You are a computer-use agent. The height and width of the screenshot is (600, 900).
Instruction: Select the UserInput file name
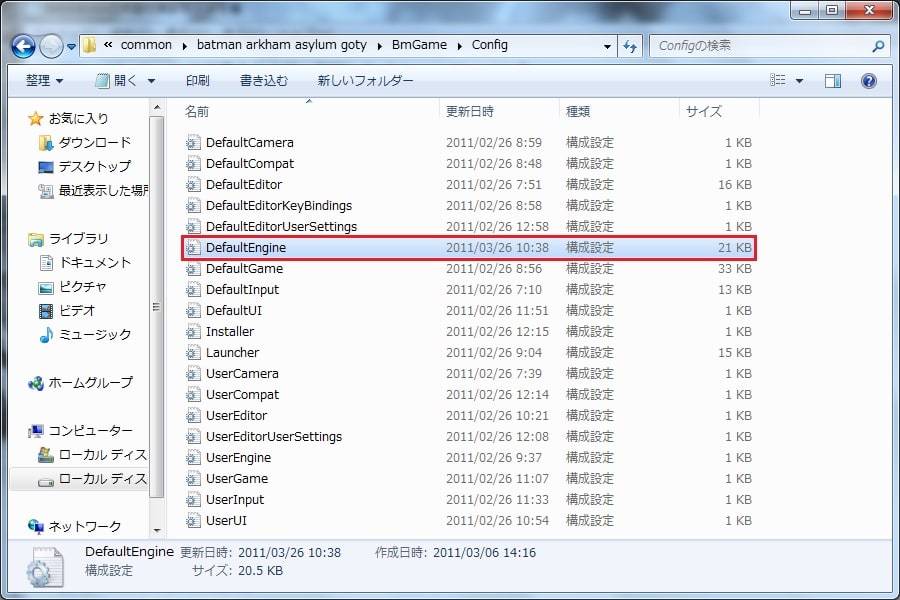(x=235, y=500)
